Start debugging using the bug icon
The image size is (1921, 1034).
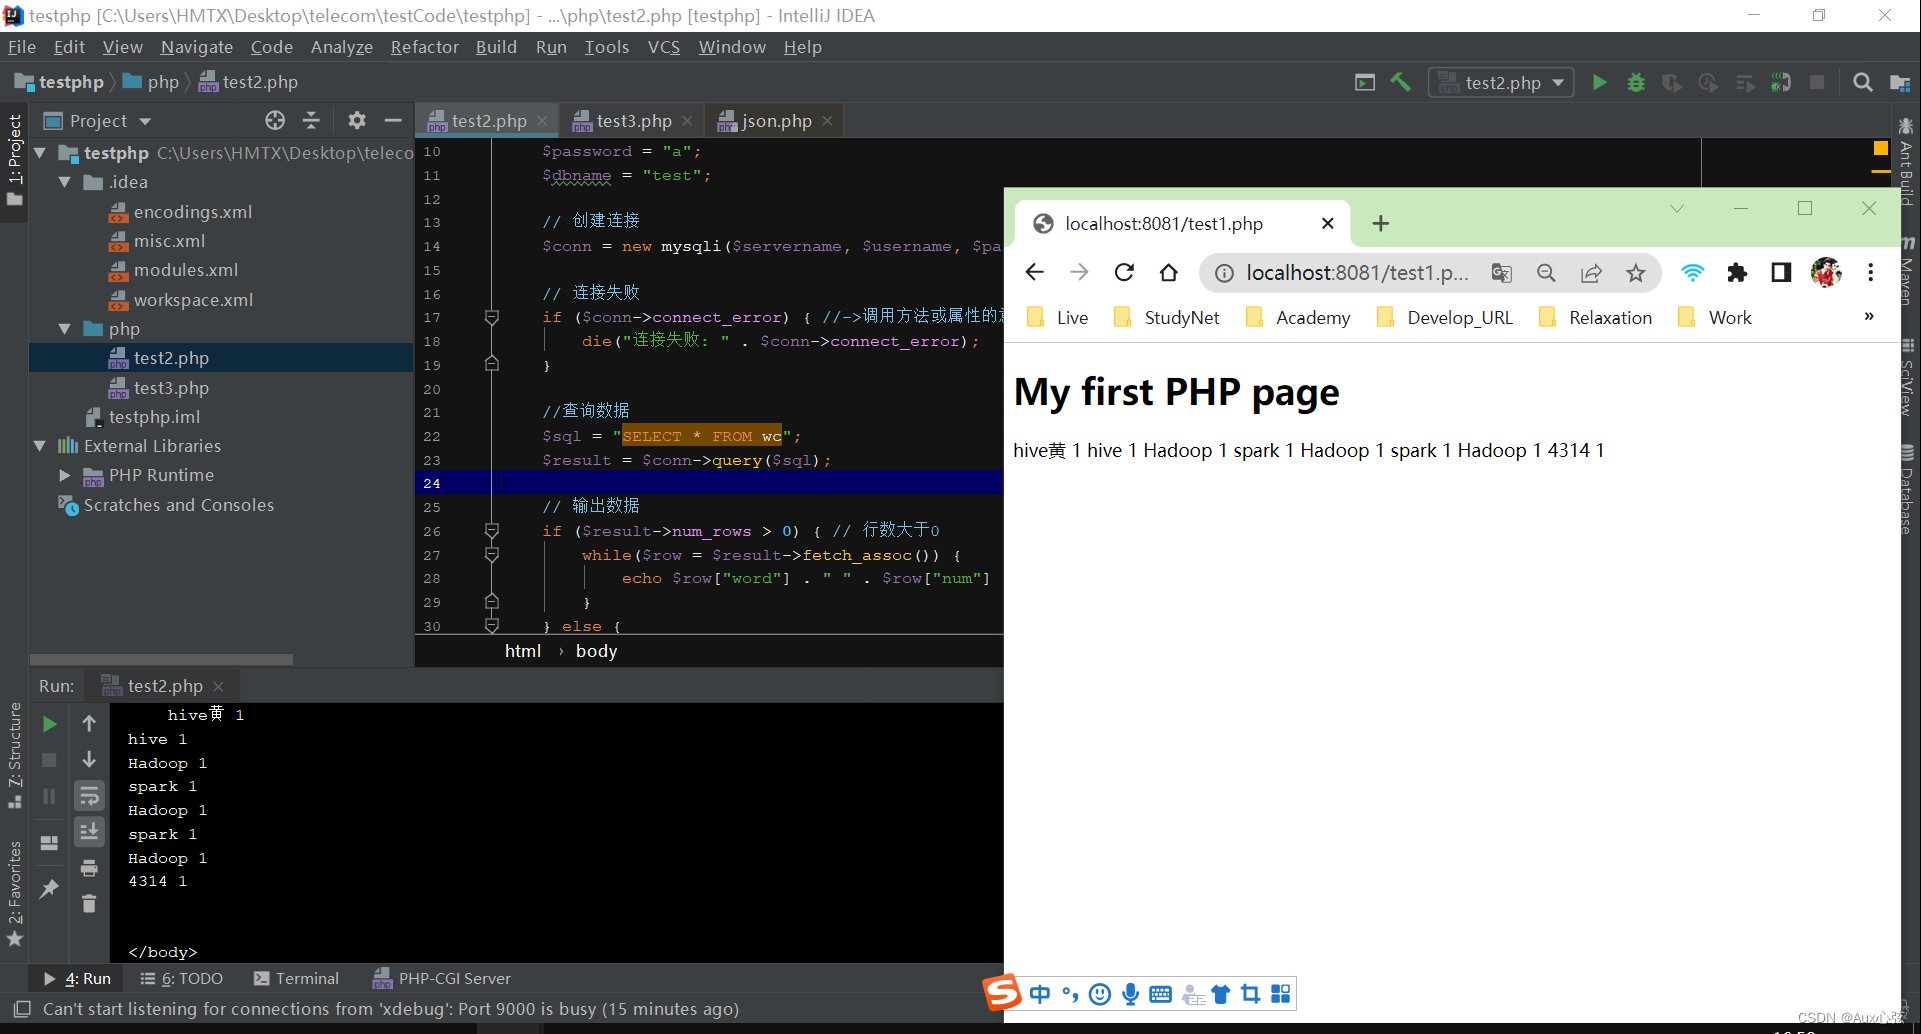1636,82
